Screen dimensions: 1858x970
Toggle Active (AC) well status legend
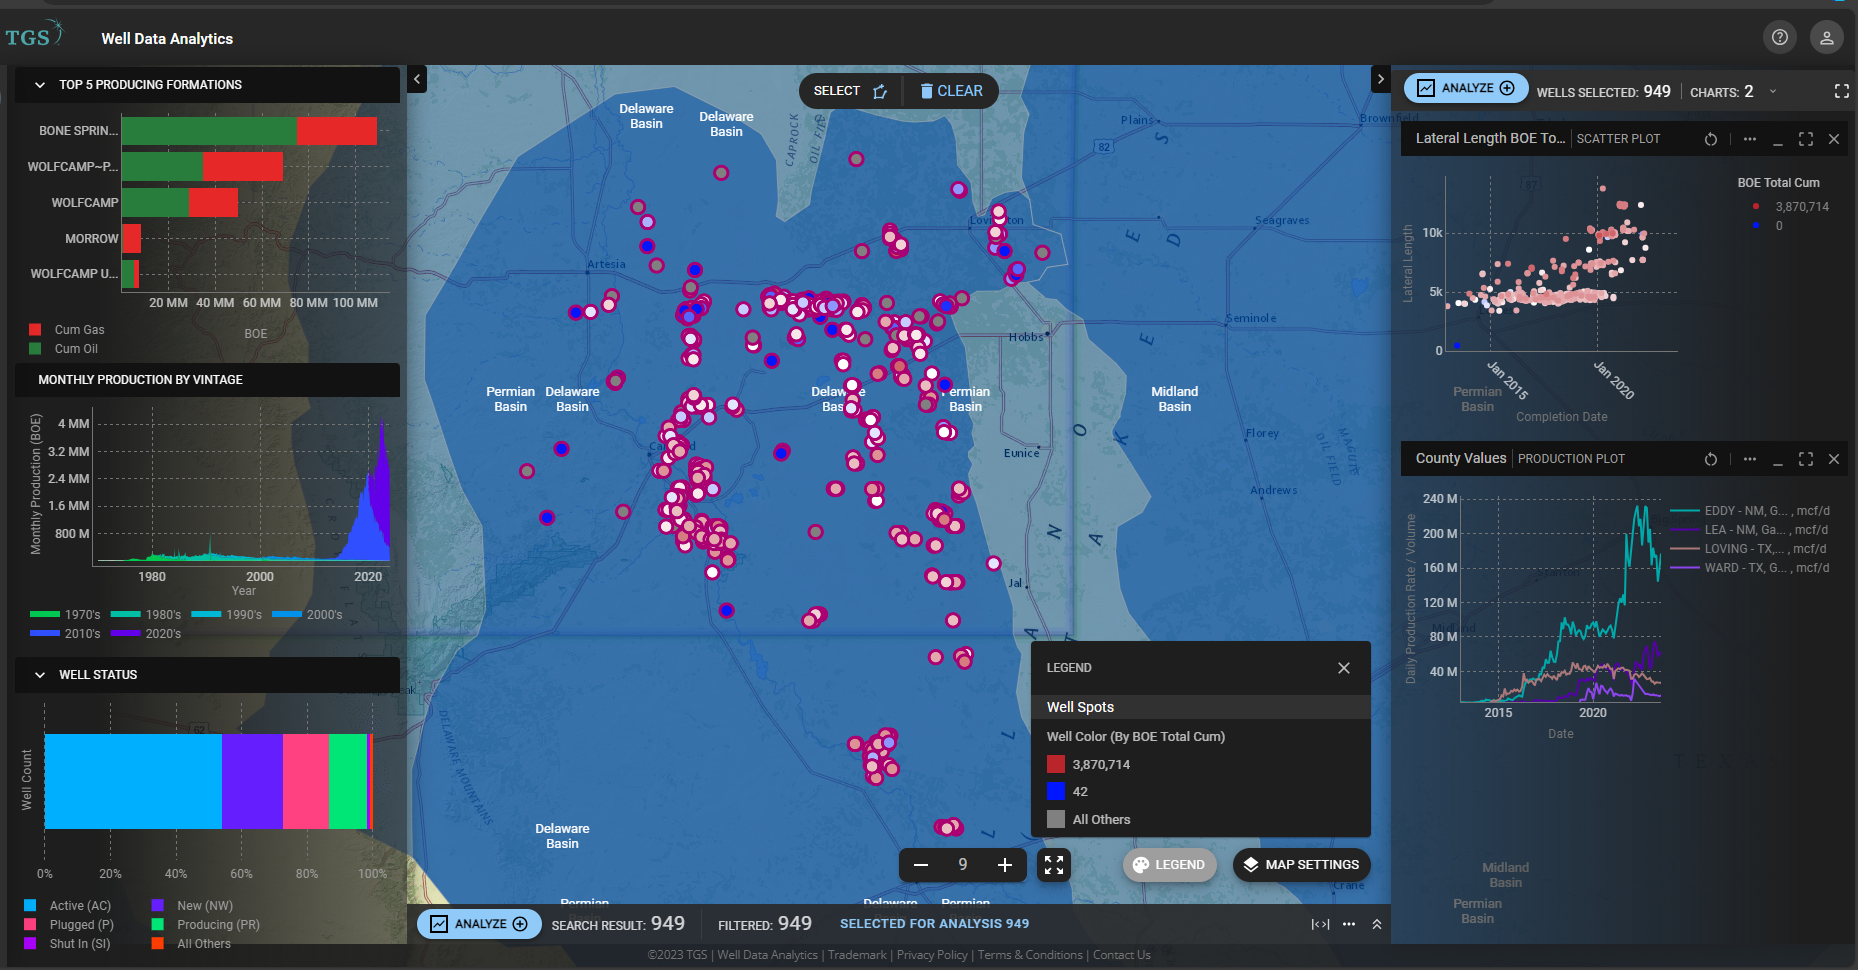click(x=67, y=906)
